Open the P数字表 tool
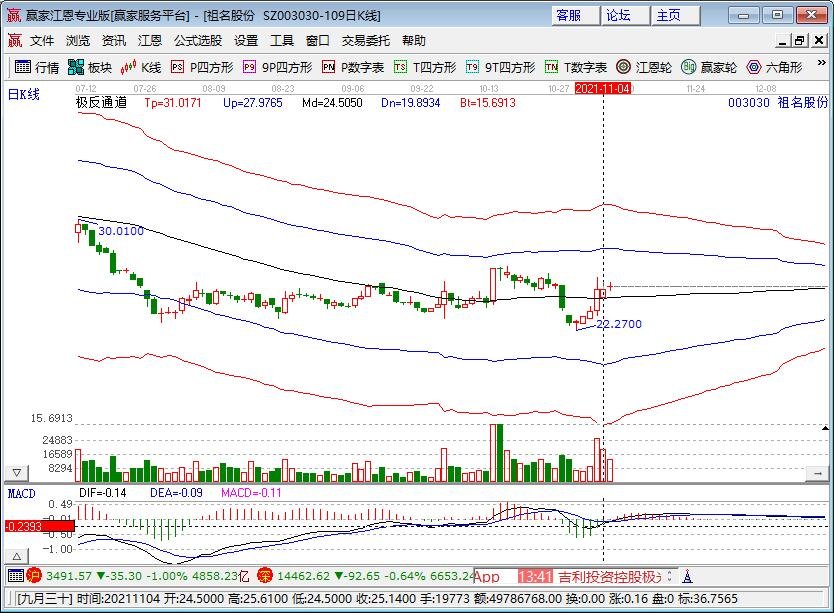This screenshot has width=834, height=613. (353, 67)
